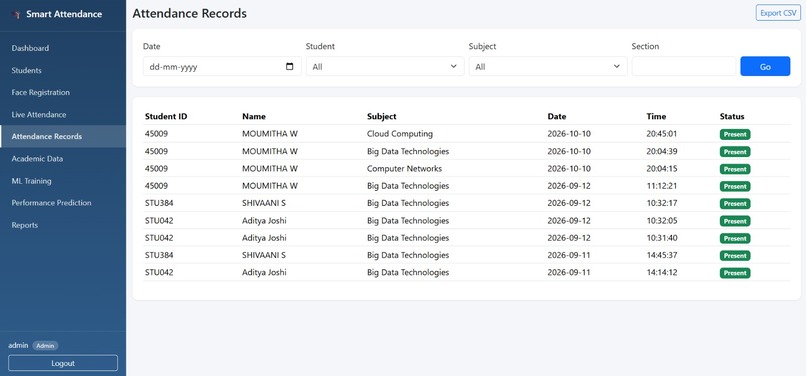
Task: Click time value 20:04:15
Action: (x=662, y=169)
